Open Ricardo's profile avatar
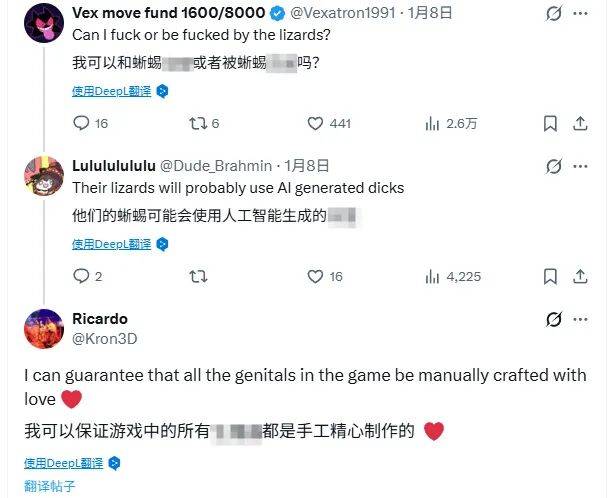The image size is (610, 498). point(44,329)
